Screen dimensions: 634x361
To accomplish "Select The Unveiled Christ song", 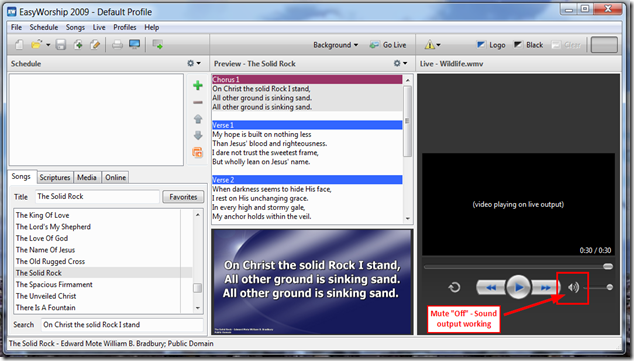I will (46, 296).
